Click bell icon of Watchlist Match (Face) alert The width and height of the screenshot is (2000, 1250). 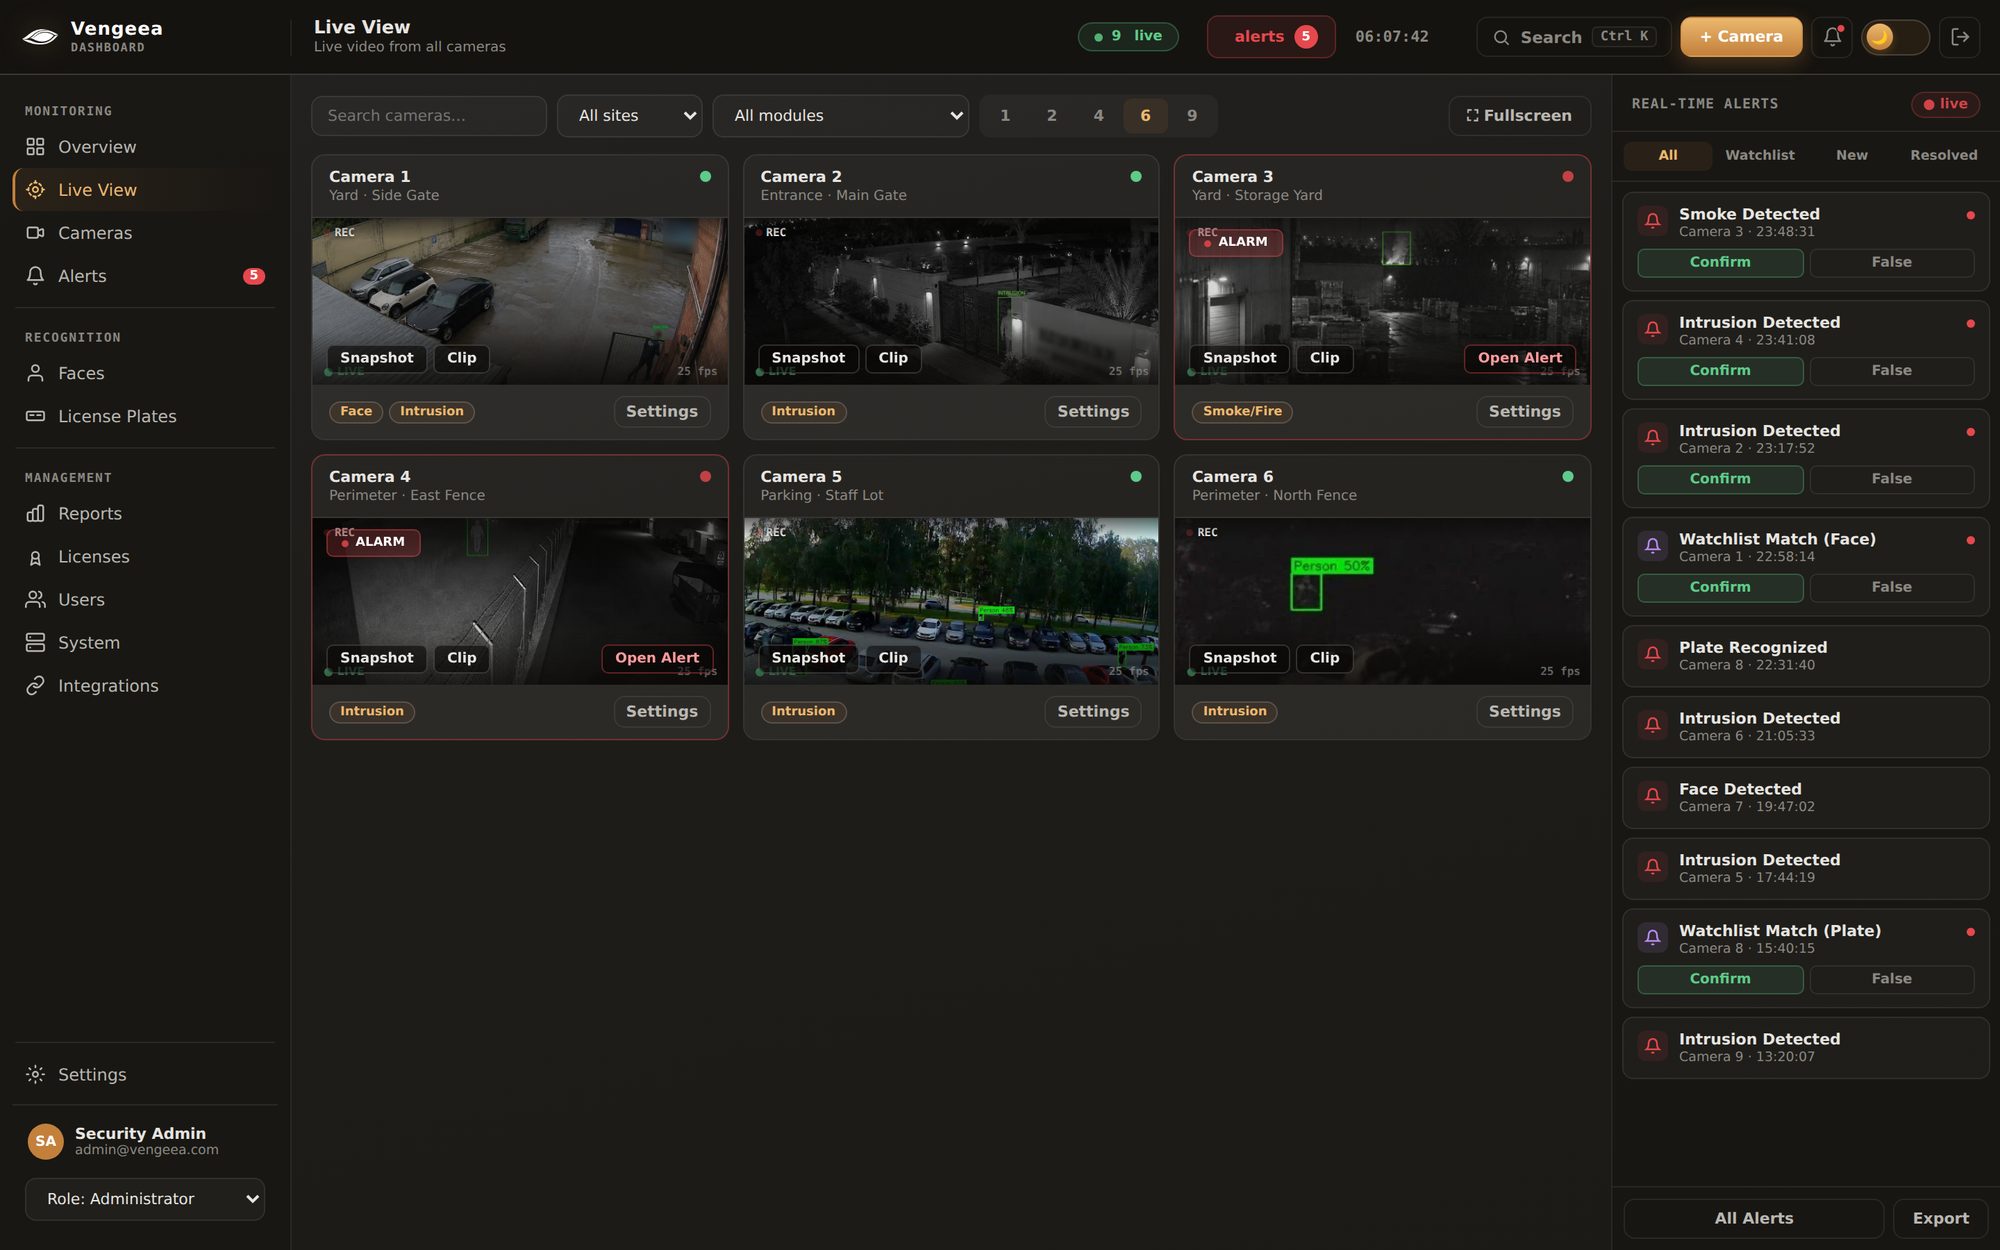[x=1652, y=545]
